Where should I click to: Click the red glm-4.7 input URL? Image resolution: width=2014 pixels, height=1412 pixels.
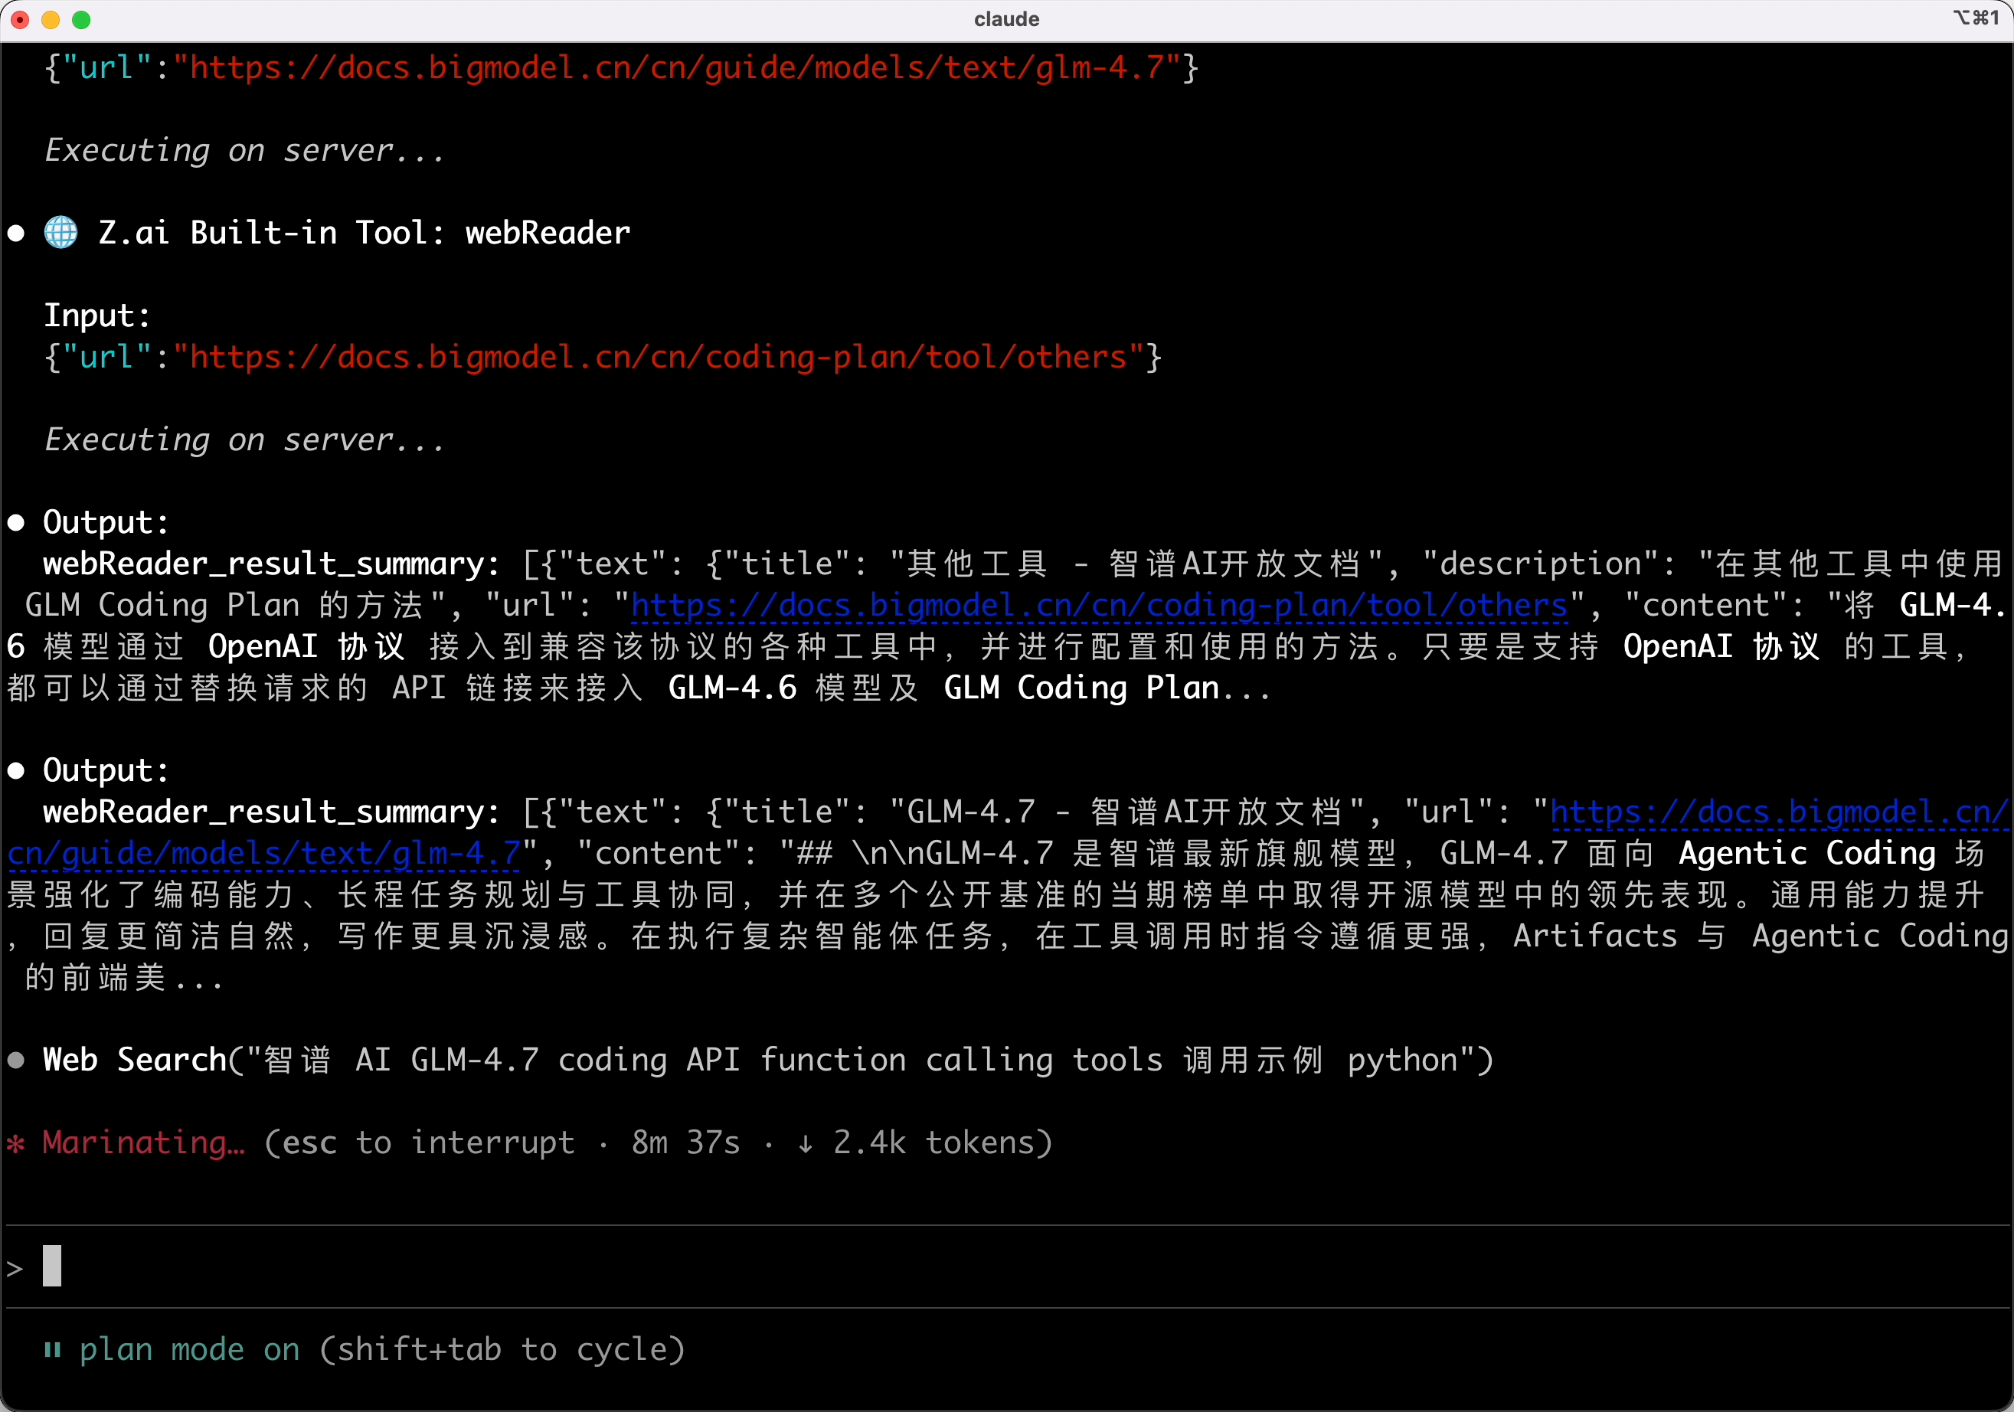(x=676, y=68)
